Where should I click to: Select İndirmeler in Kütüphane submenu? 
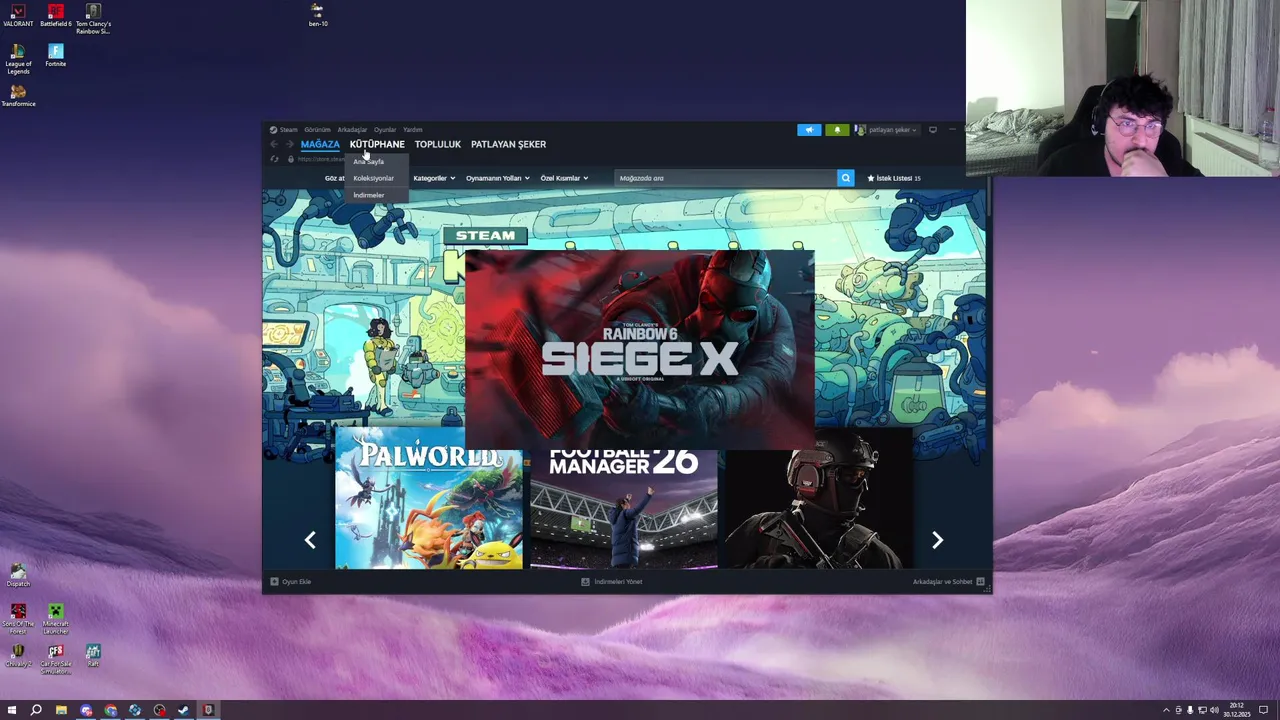tap(376, 195)
